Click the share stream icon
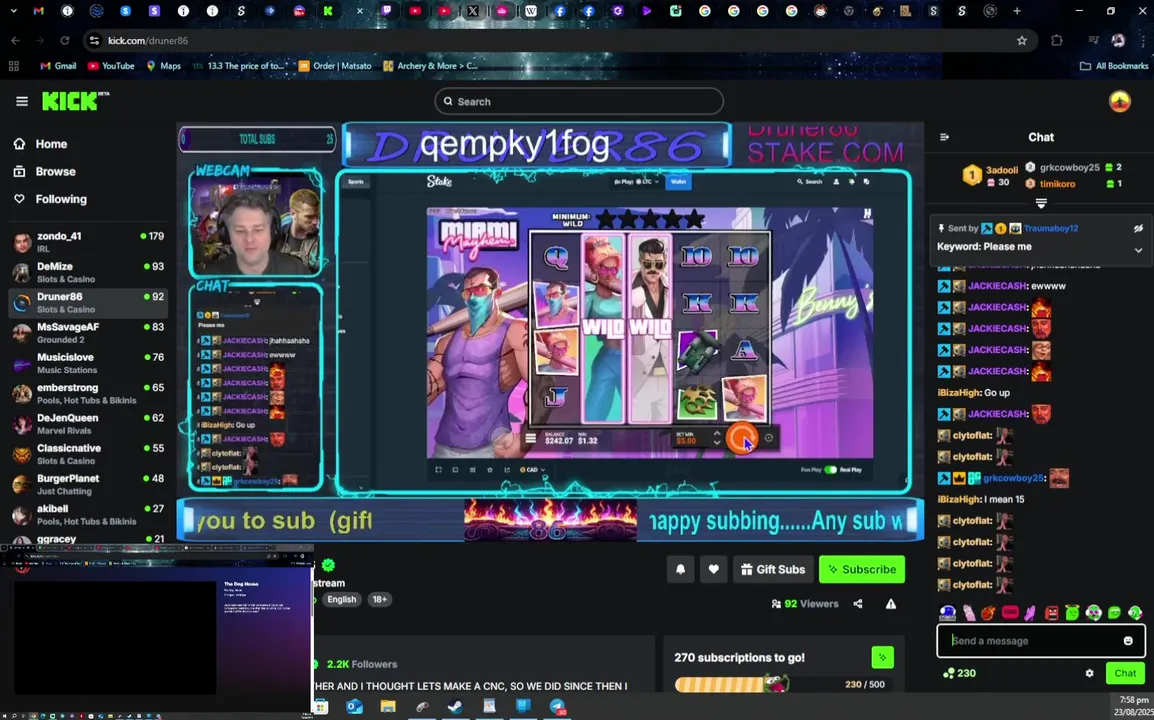 [858, 604]
